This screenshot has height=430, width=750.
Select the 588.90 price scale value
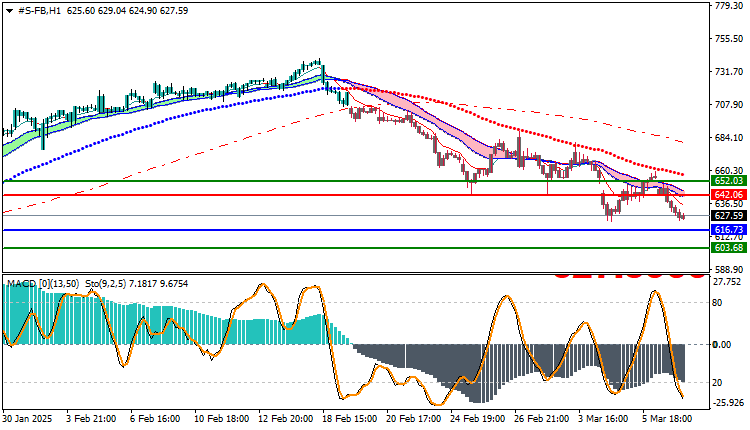point(728,270)
